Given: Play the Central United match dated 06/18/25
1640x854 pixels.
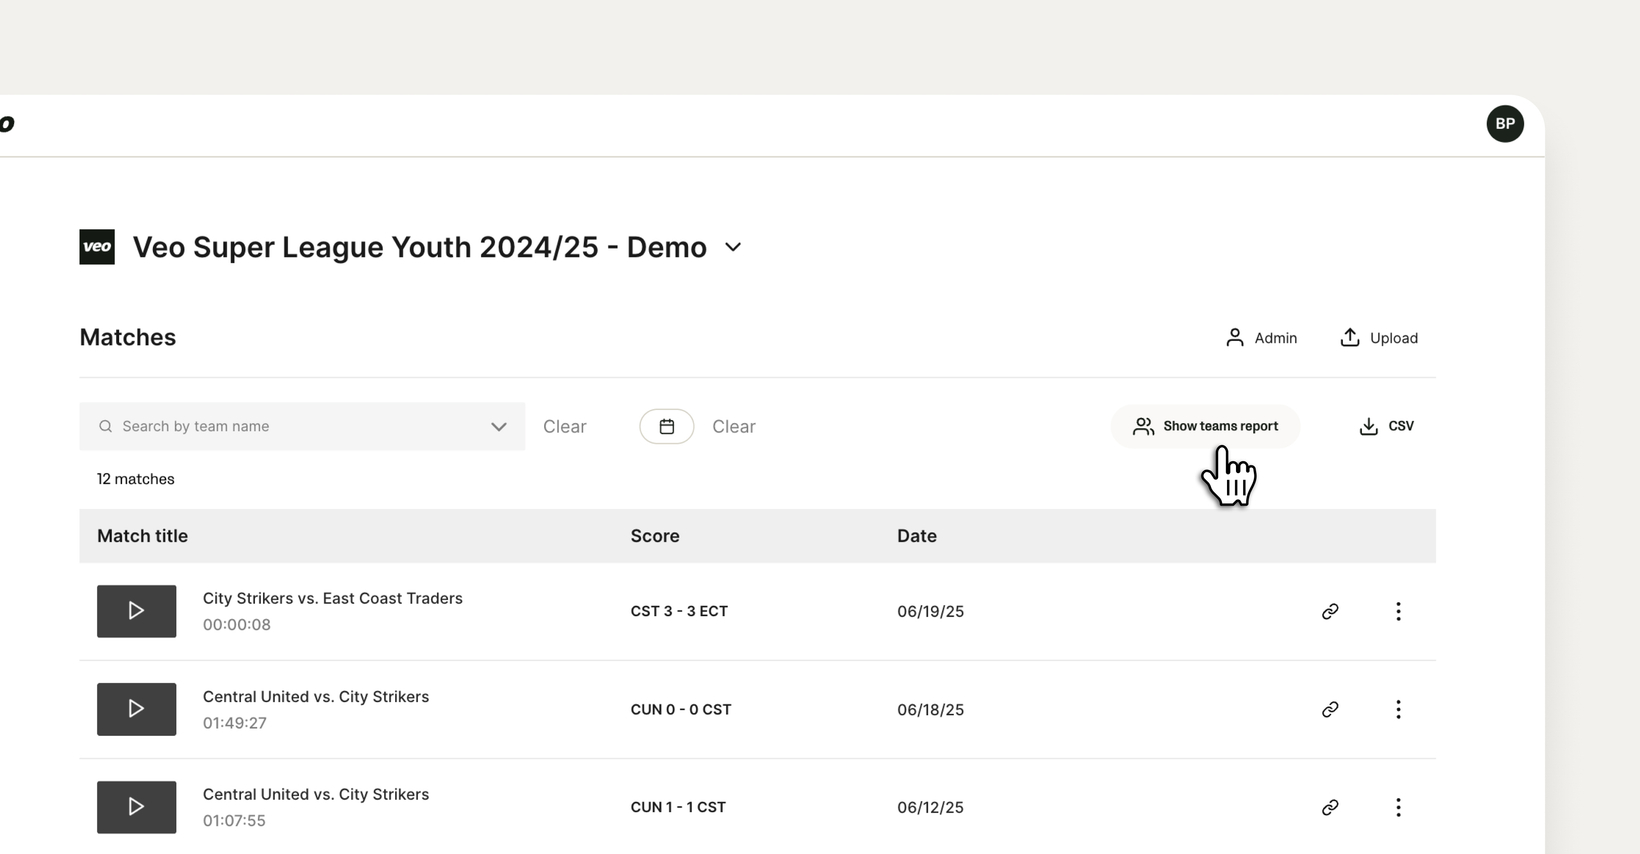Looking at the screenshot, I should point(136,709).
